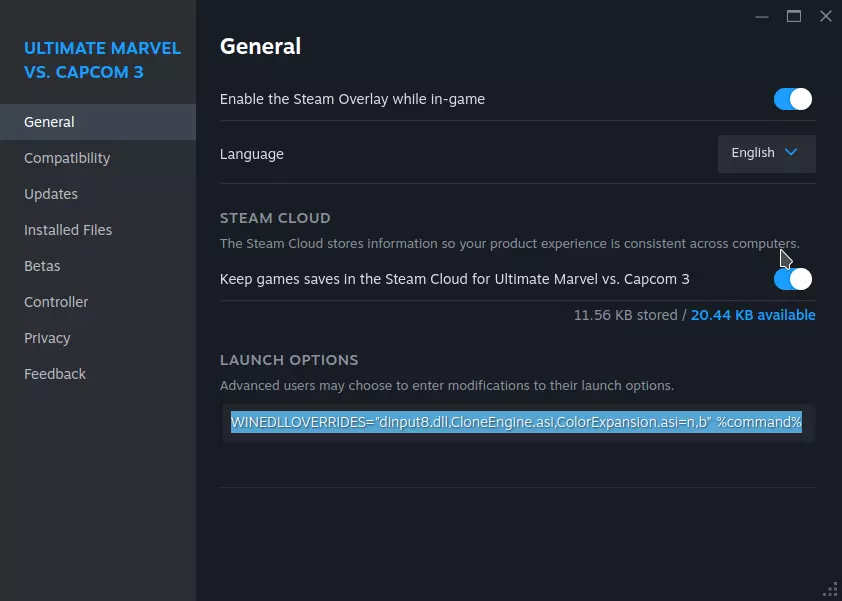The image size is (842, 601).
Task: Click the 20.44 KB available link
Action: 753,315
